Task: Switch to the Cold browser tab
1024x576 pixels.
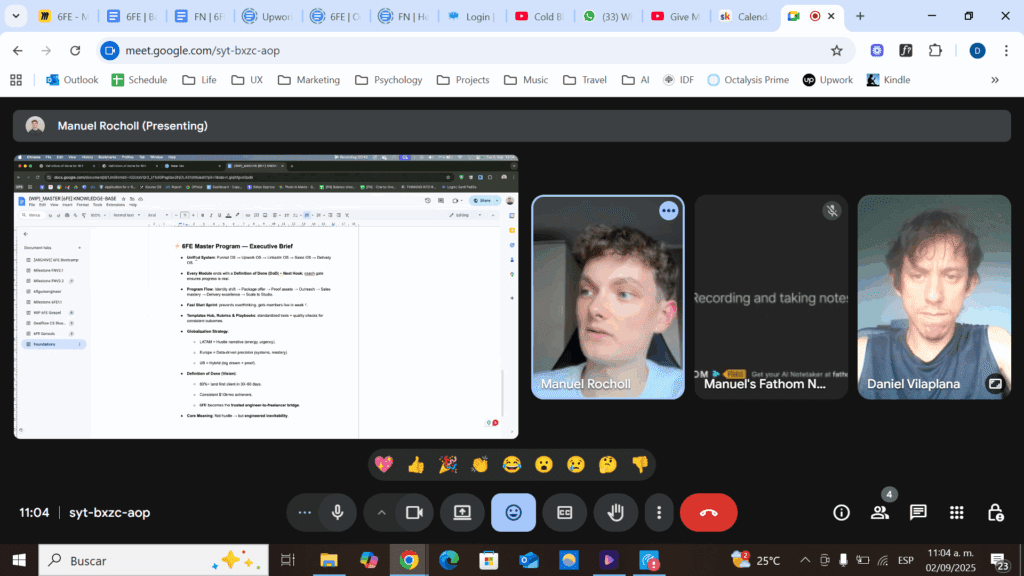Action: 540,16
